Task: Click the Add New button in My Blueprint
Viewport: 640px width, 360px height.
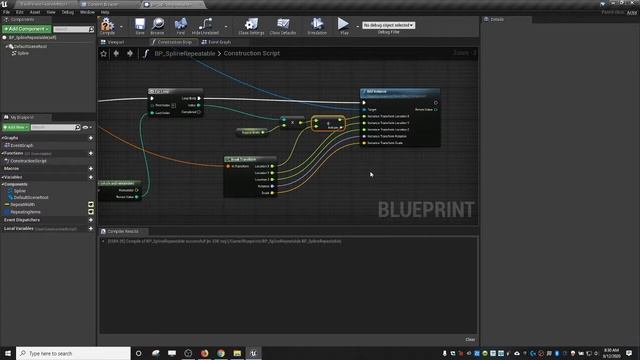Action: (x=16, y=127)
